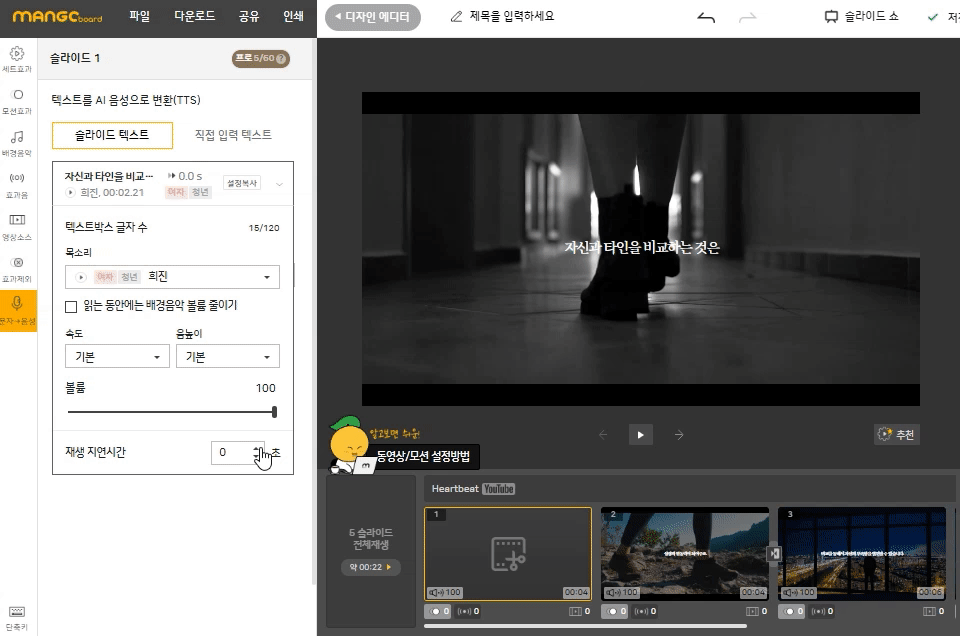The width and height of the screenshot is (960, 636).
Task: Click the play button below the preview
Action: coord(641,435)
